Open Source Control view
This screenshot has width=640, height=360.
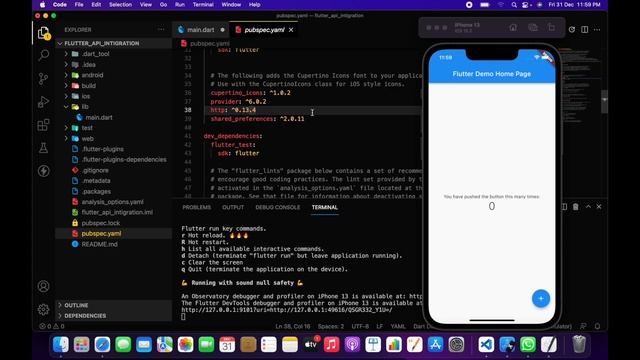tap(44, 78)
